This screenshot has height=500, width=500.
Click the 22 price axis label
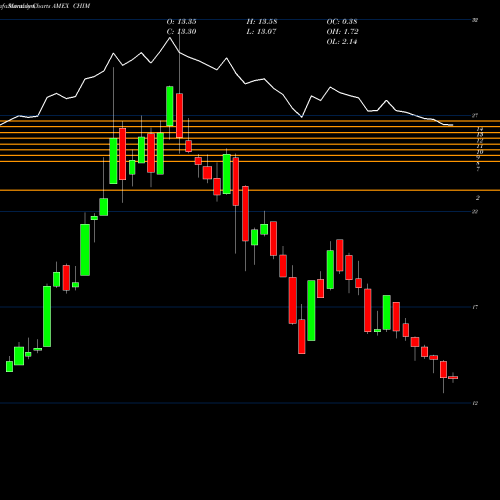(x=475, y=211)
